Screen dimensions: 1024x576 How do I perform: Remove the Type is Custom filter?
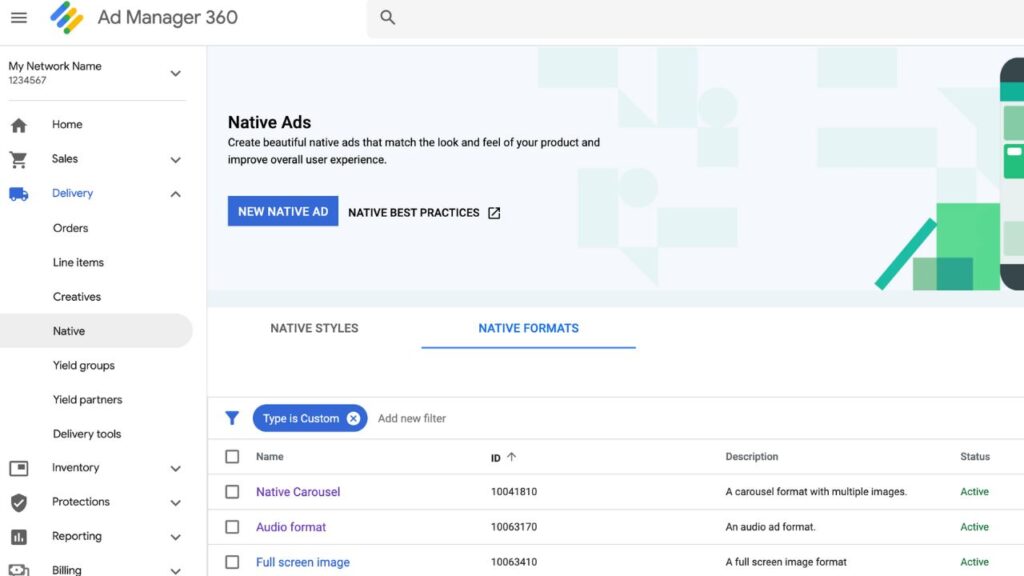click(353, 419)
